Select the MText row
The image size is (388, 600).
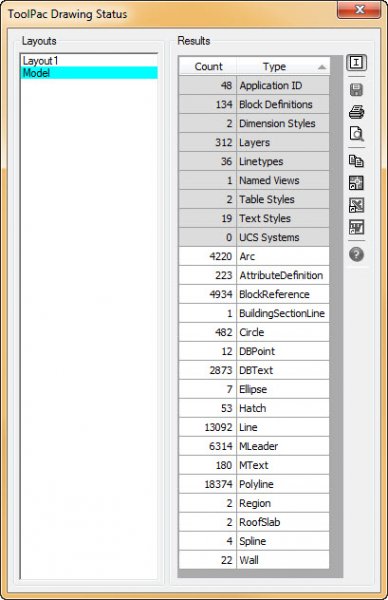(254, 465)
